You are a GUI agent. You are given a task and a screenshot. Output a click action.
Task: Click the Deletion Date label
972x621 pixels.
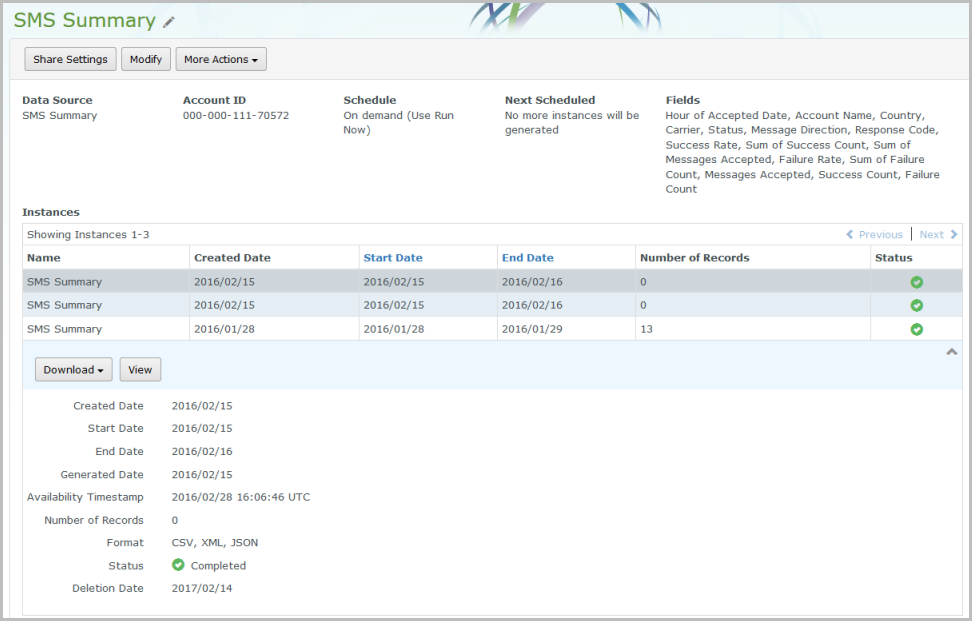108,588
